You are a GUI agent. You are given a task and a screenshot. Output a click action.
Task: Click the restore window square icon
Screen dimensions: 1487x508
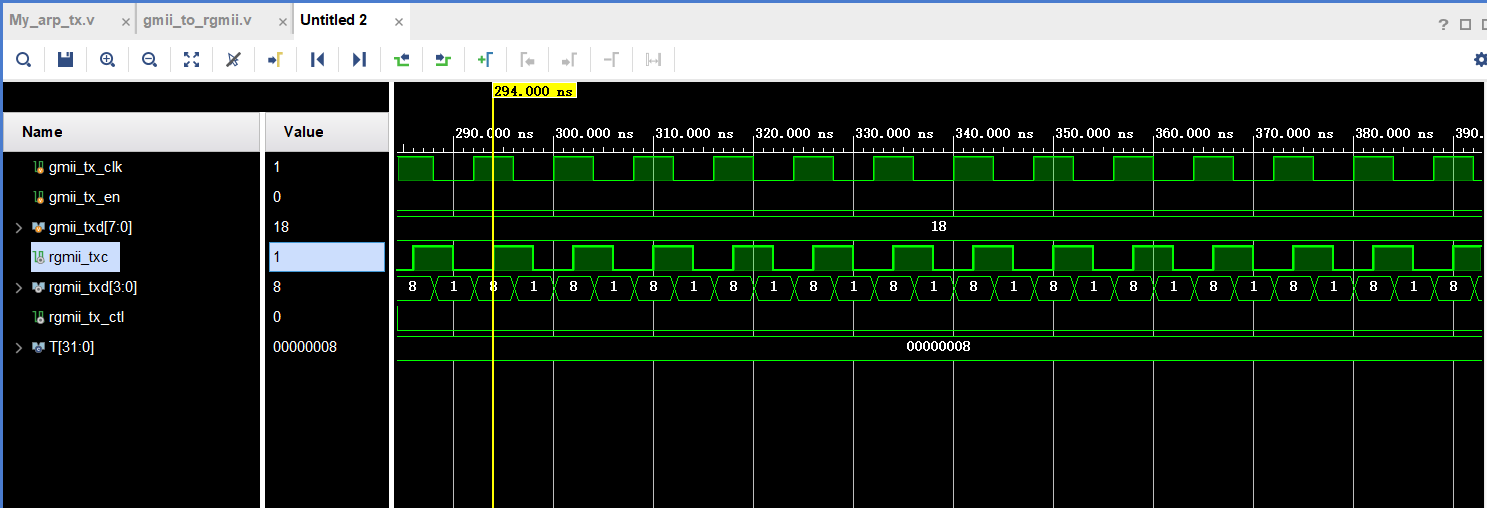click(1466, 24)
